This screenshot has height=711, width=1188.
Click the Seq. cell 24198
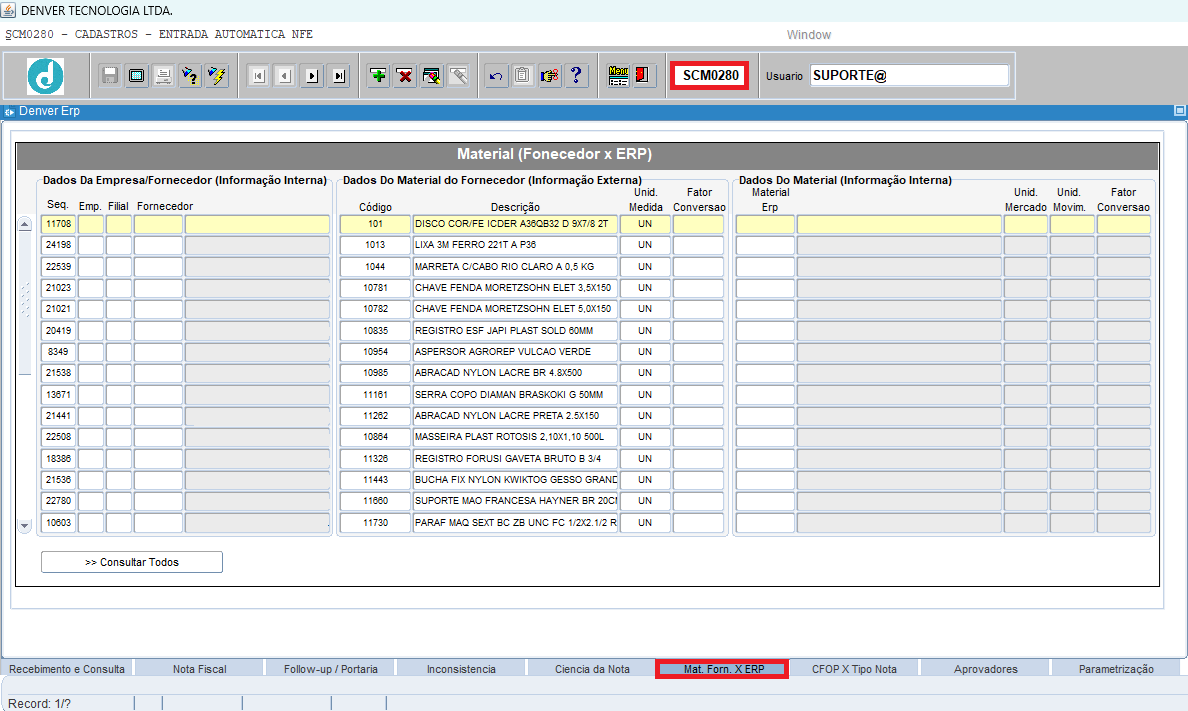[x=58, y=245]
